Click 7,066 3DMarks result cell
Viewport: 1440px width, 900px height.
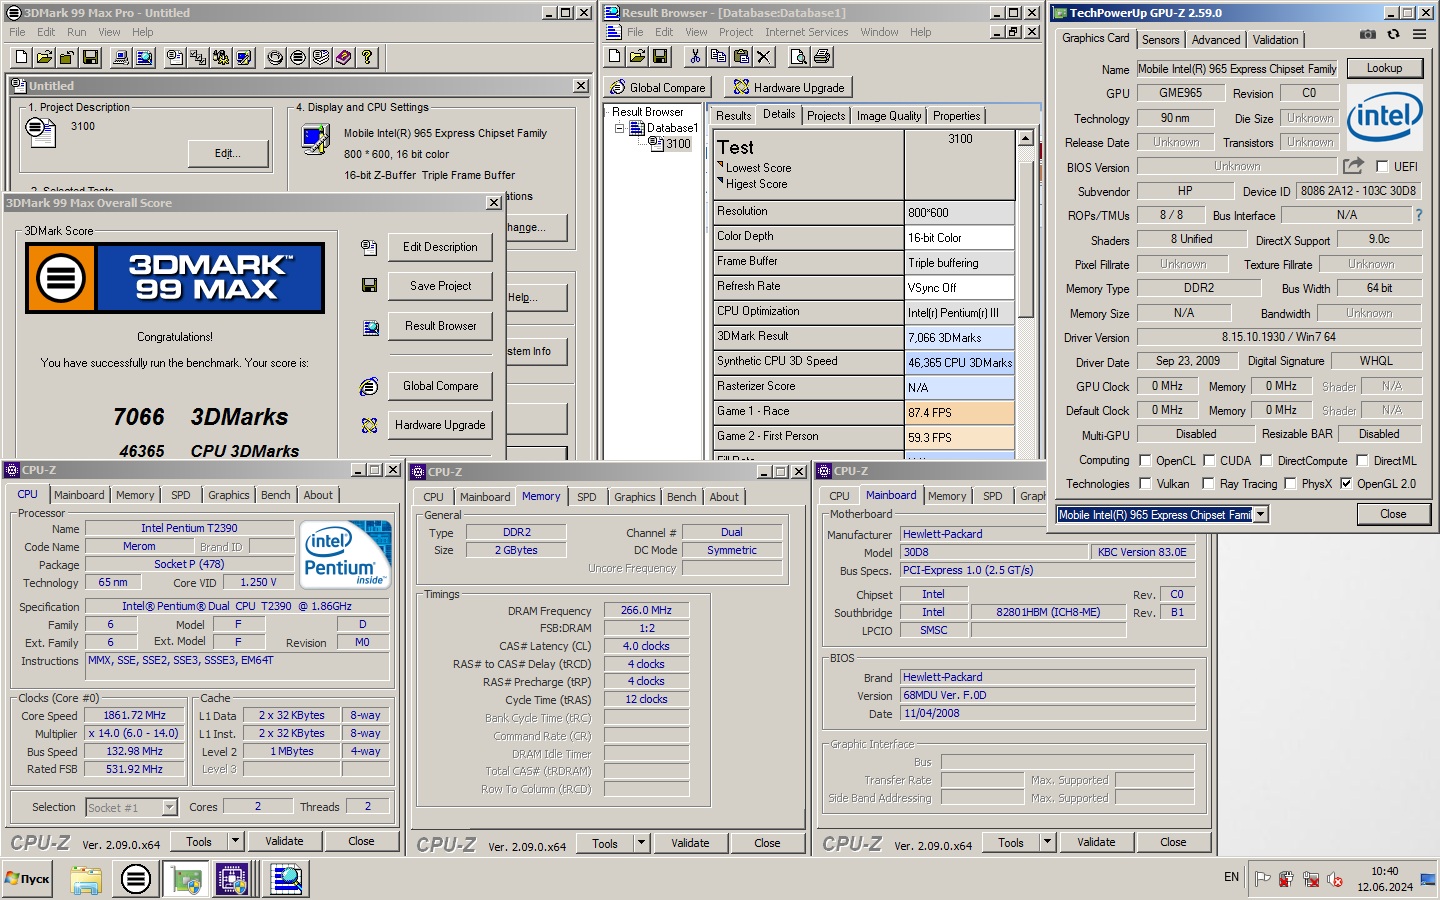tap(960, 338)
